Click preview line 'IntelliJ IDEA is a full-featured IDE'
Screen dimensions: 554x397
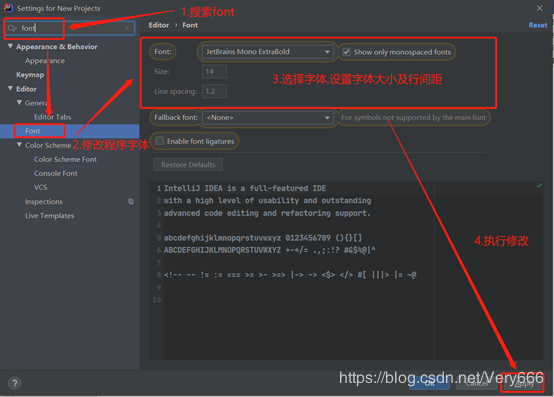(245, 188)
